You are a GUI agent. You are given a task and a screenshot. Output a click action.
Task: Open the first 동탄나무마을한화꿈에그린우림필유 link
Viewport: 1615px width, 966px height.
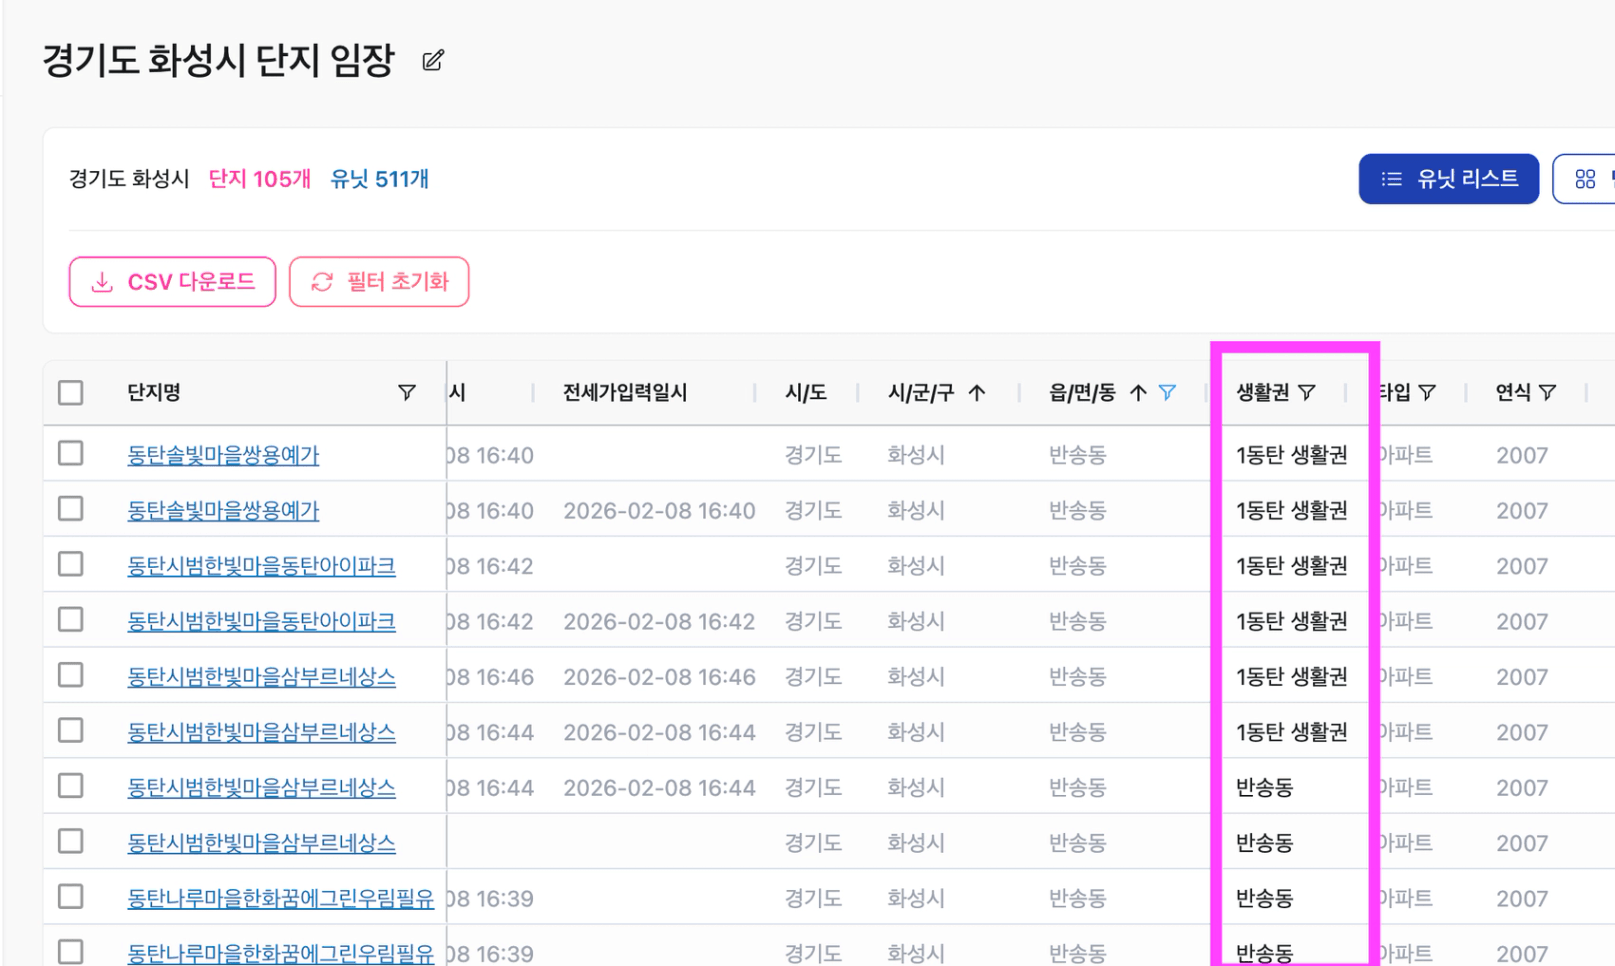point(280,898)
